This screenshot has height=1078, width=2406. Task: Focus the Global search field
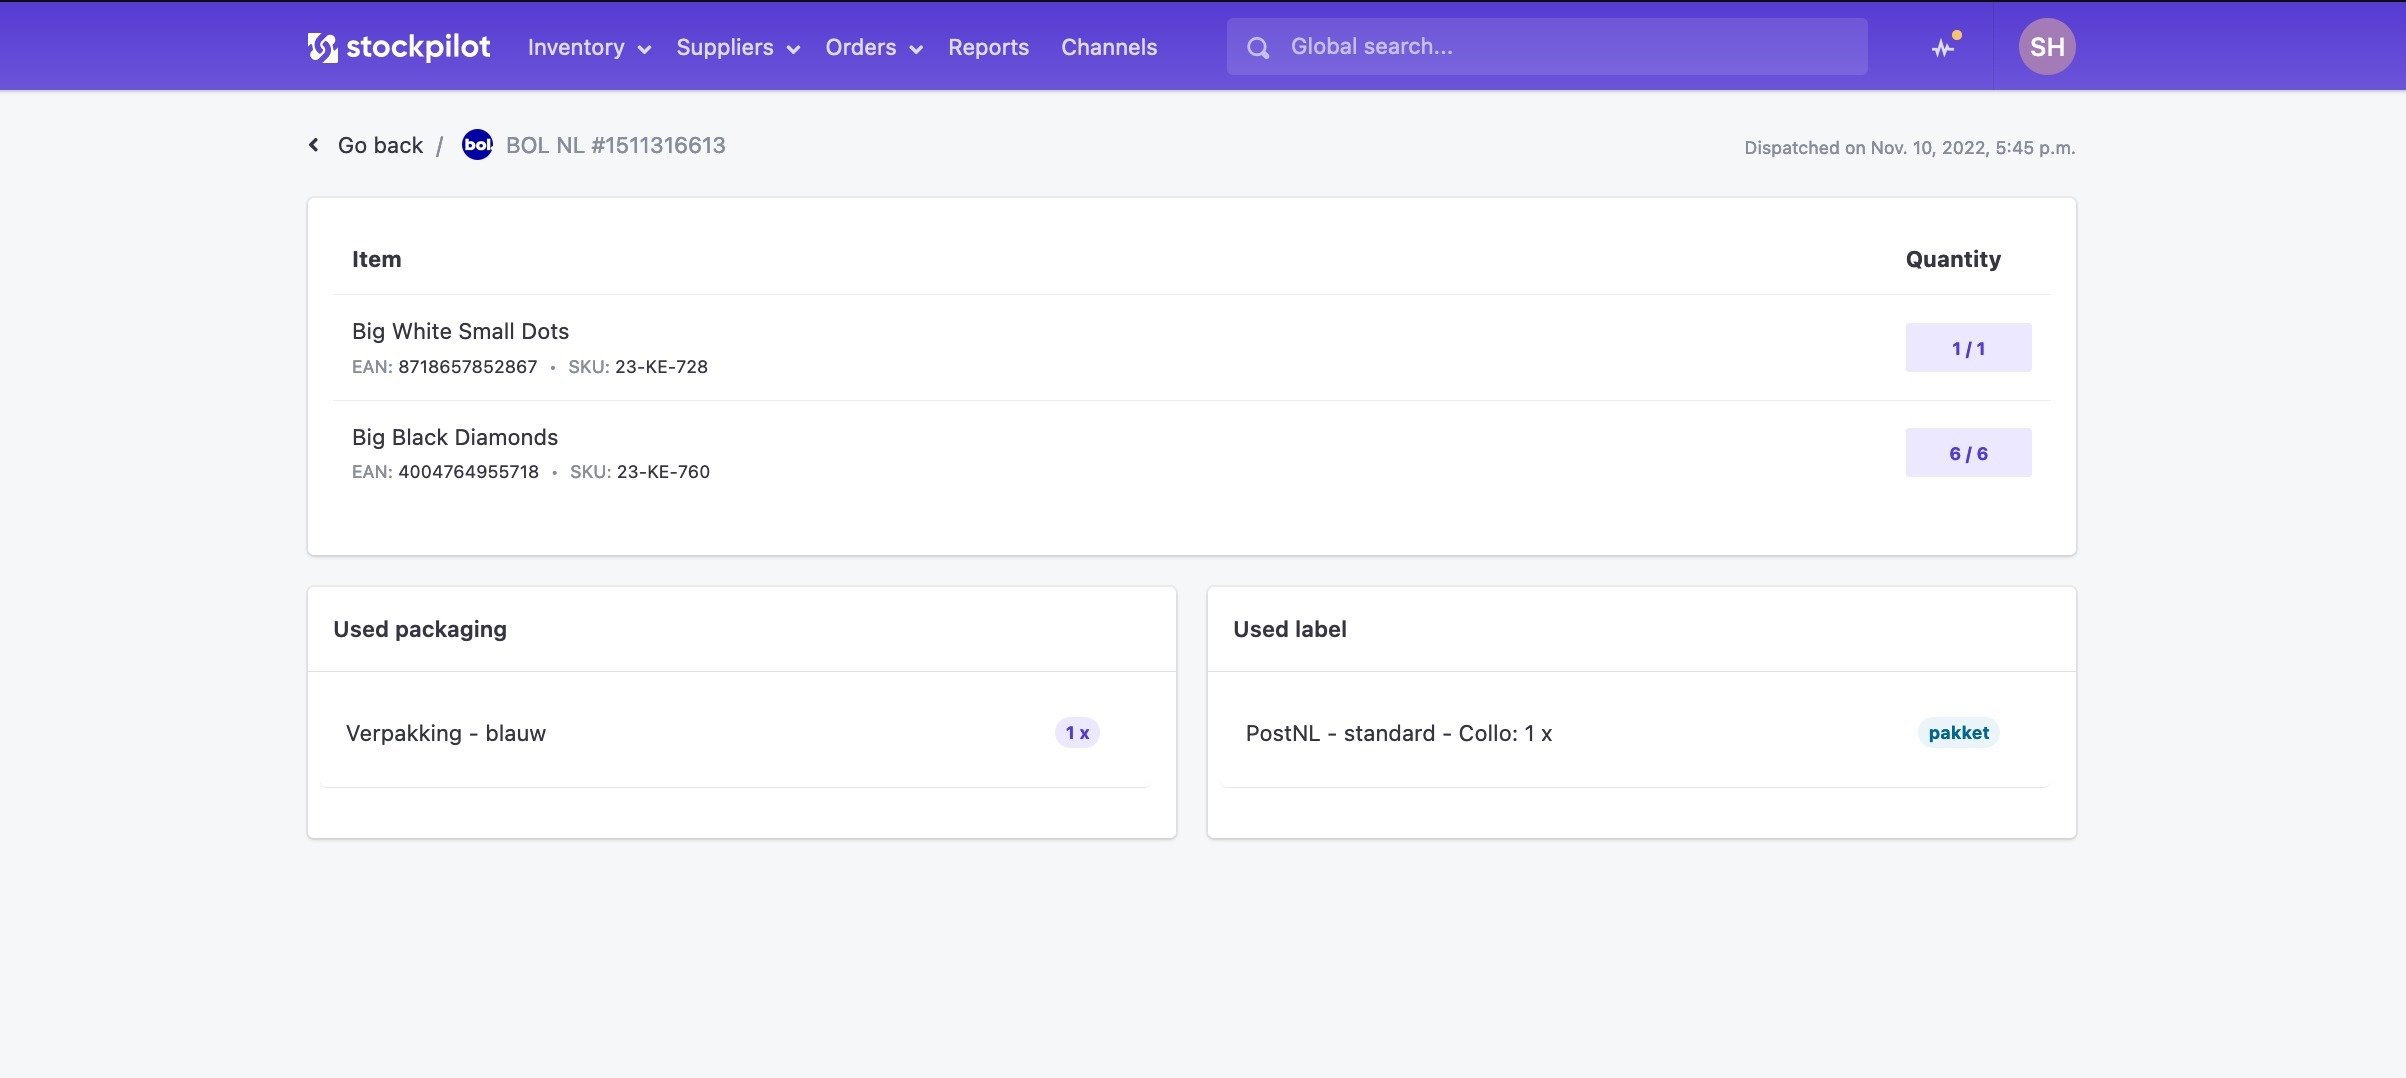pos(1547,47)
